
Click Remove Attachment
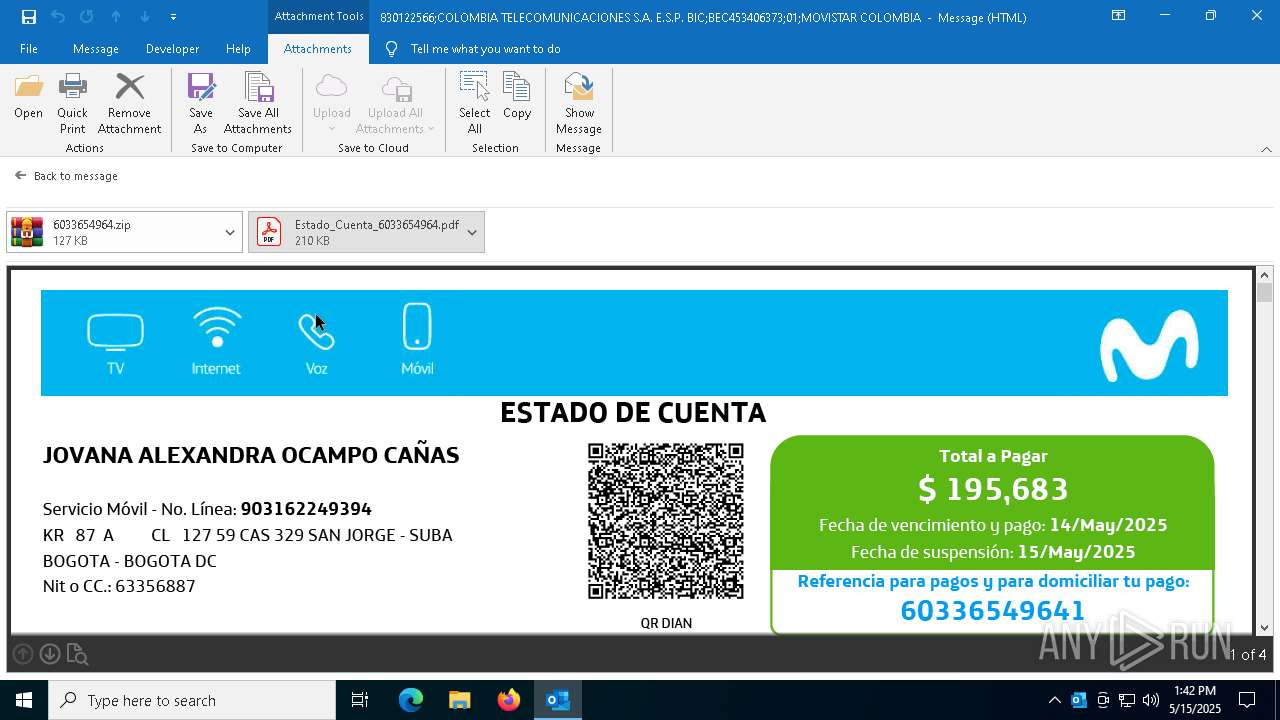point(129,104)
